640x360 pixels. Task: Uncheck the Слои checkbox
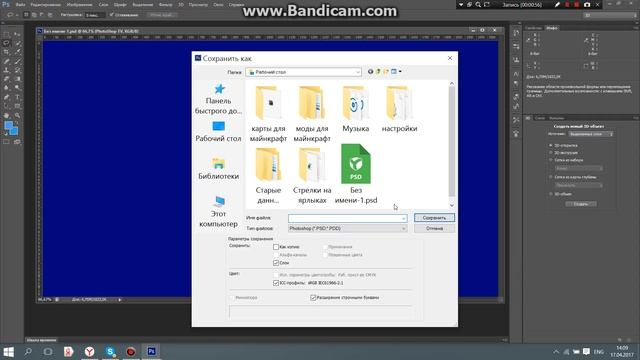(x=276, y=263)
